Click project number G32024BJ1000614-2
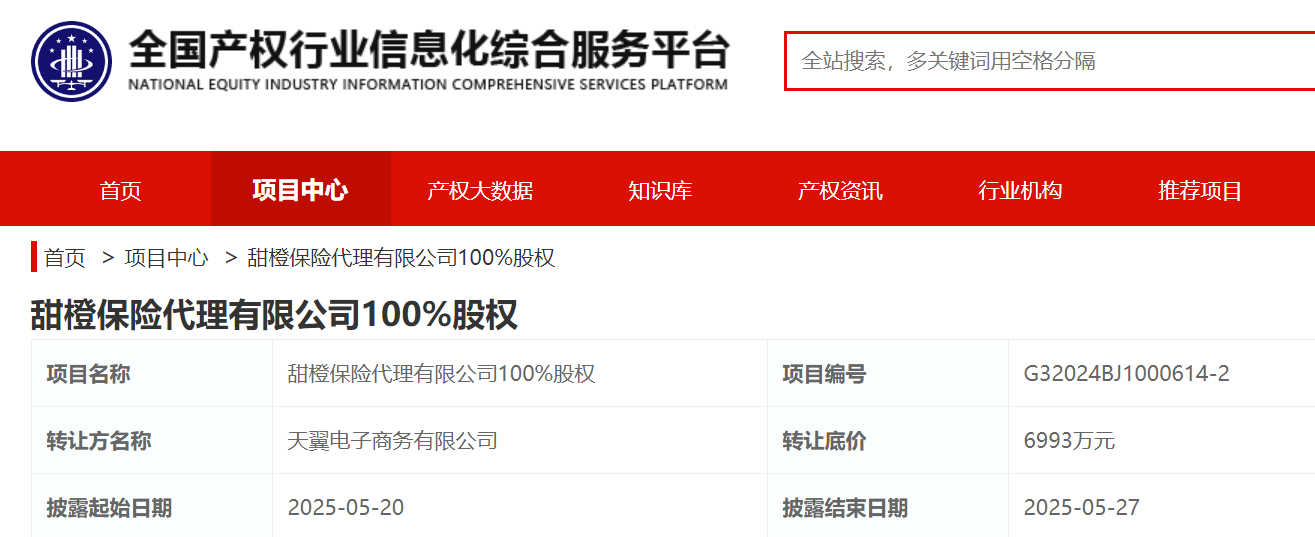This screenshot has width=1315, height=537. pos(1126,374)
